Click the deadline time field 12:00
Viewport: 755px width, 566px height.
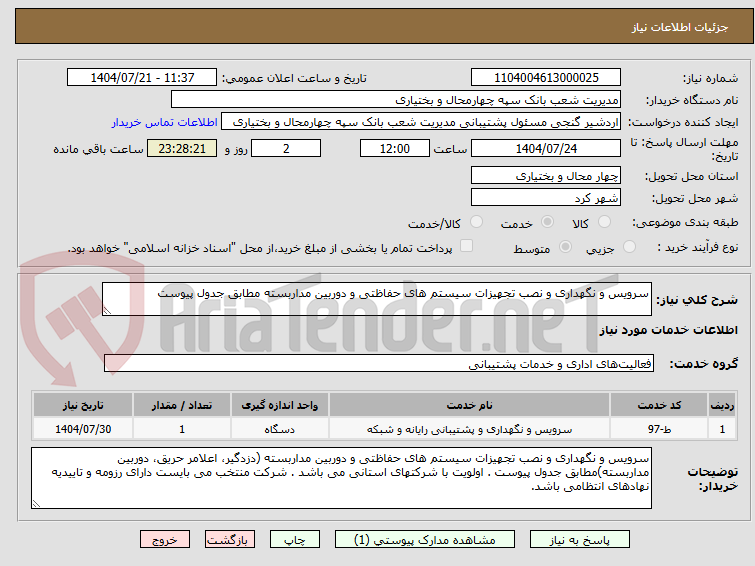point(395,148)
